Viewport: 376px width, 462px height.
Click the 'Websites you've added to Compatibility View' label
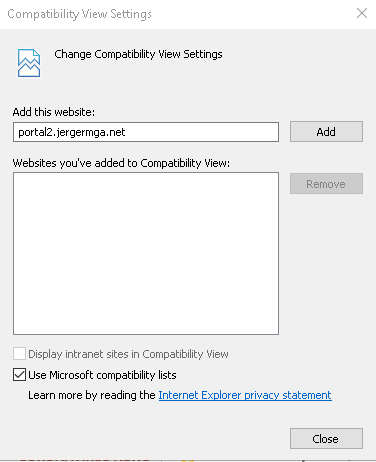click(121, 163)
